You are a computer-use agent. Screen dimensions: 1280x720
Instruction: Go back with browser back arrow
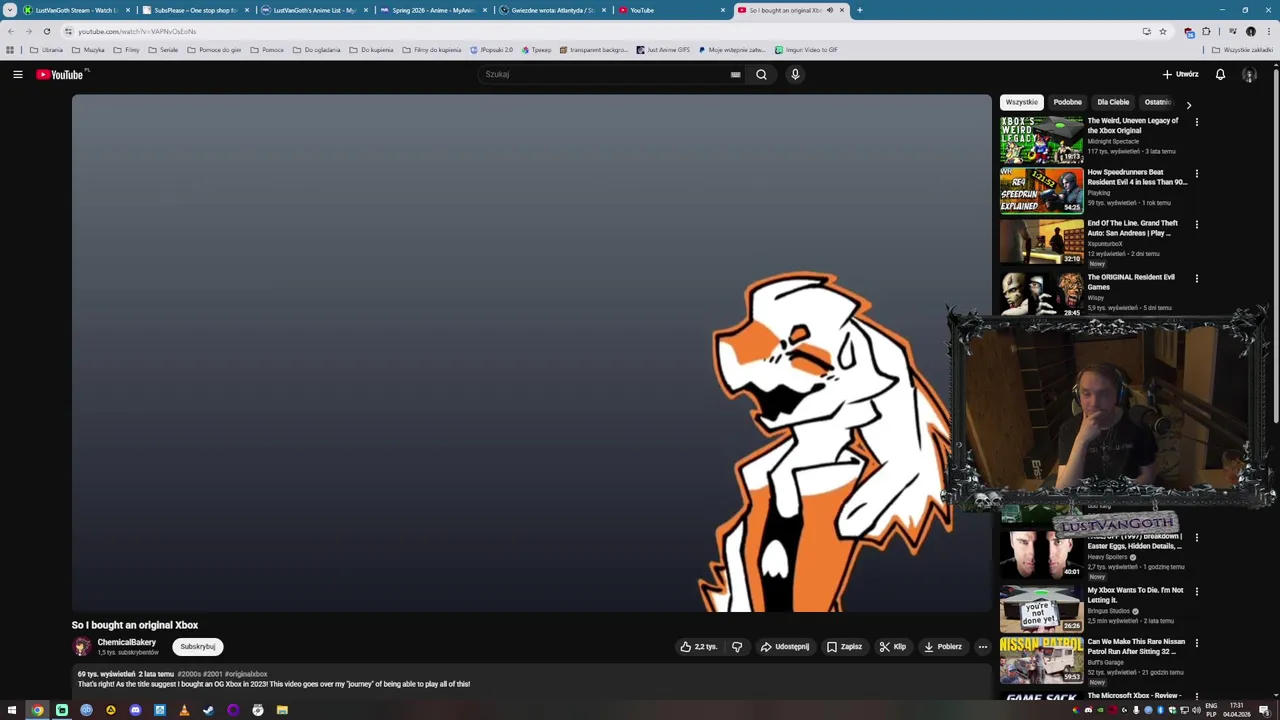(x=11, y=31)
